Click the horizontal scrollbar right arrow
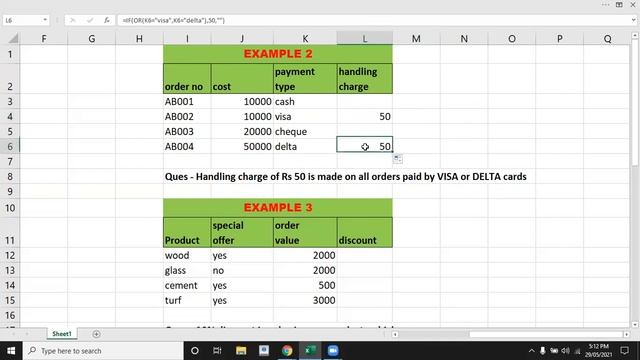The image size is (640, 360). tap(626, 334)
